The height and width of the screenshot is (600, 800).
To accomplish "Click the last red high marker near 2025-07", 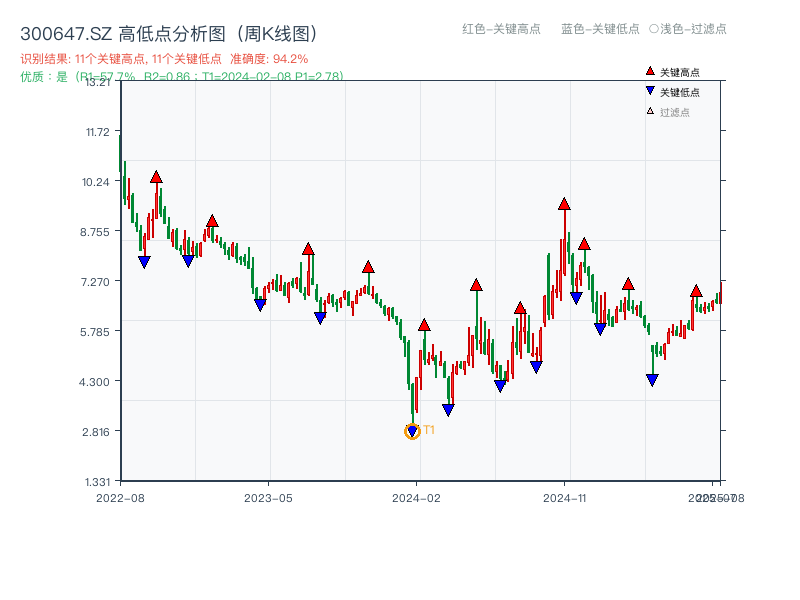I will tap(696, 291).
